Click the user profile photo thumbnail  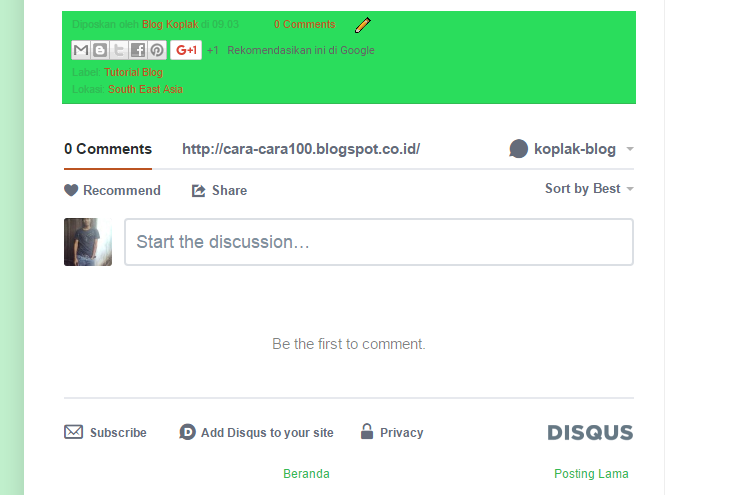pos(88,242)
